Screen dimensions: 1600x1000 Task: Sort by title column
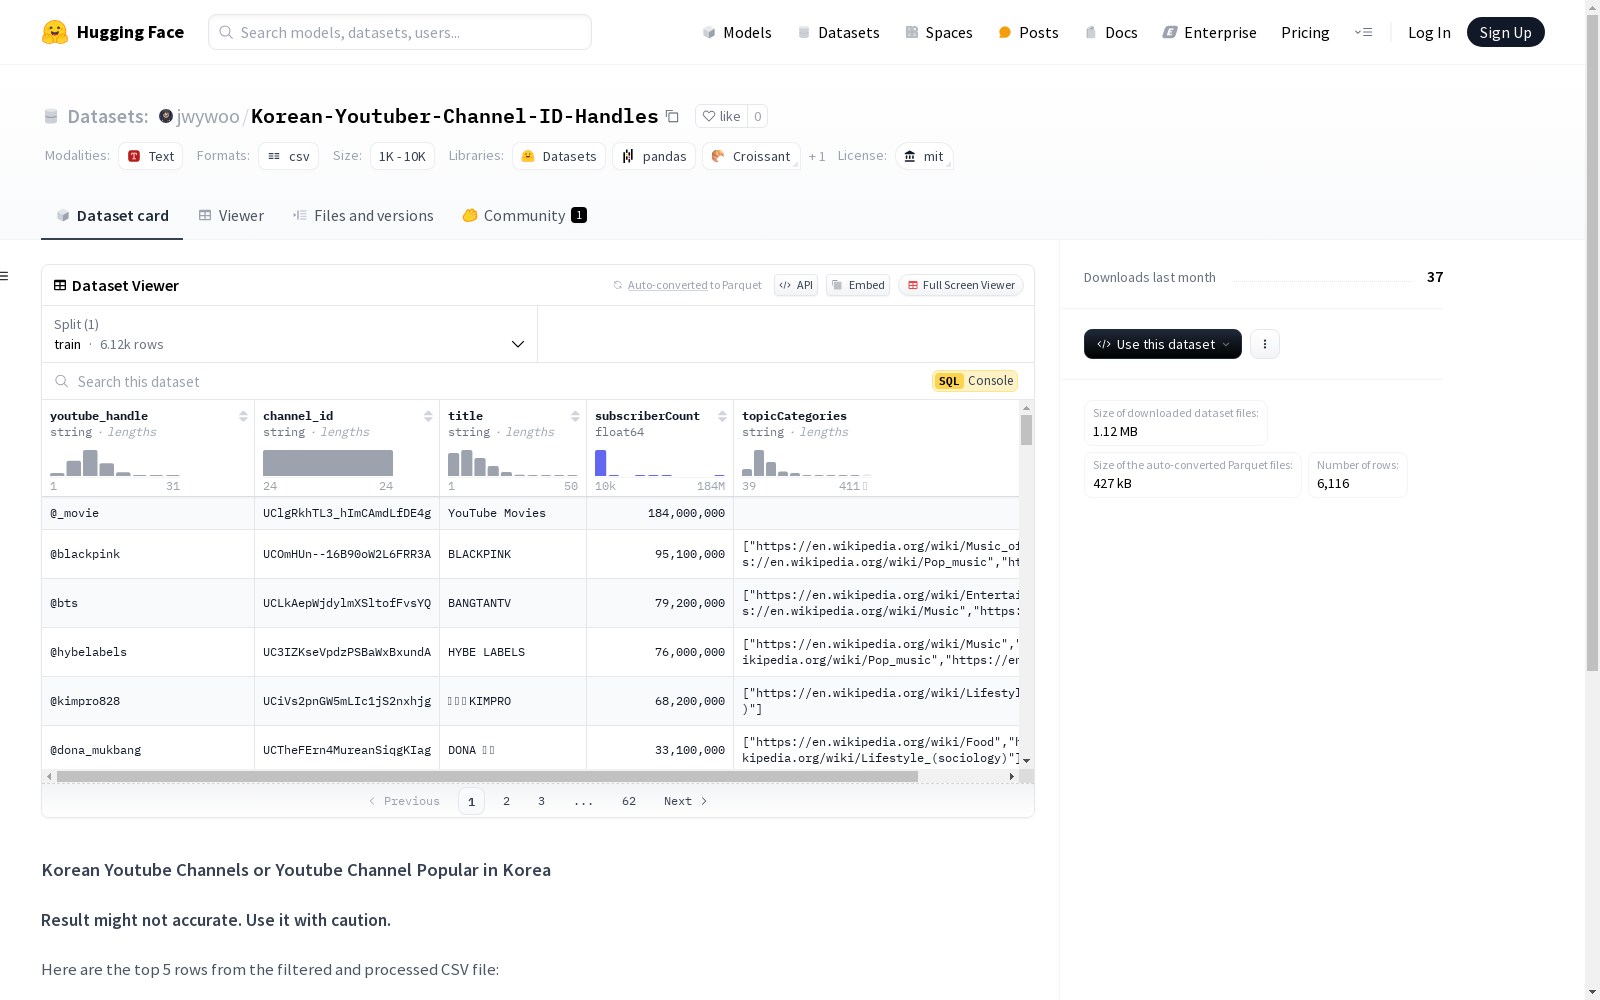pos(575,416)
